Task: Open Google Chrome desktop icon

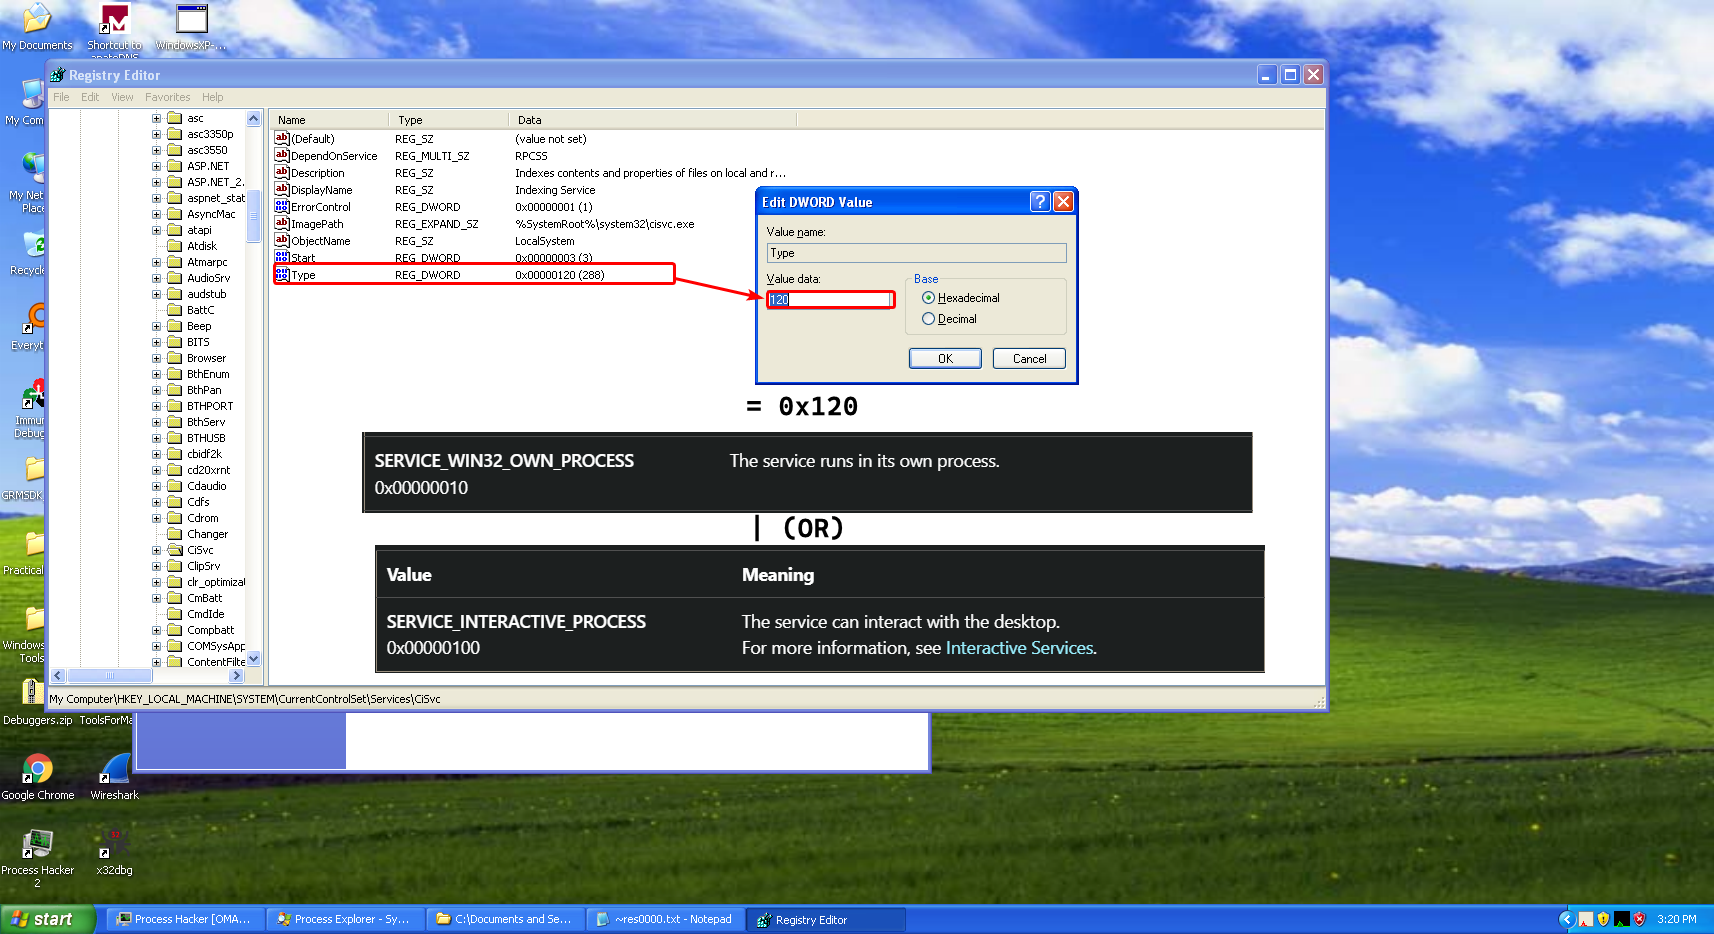Action: [37, 770]
